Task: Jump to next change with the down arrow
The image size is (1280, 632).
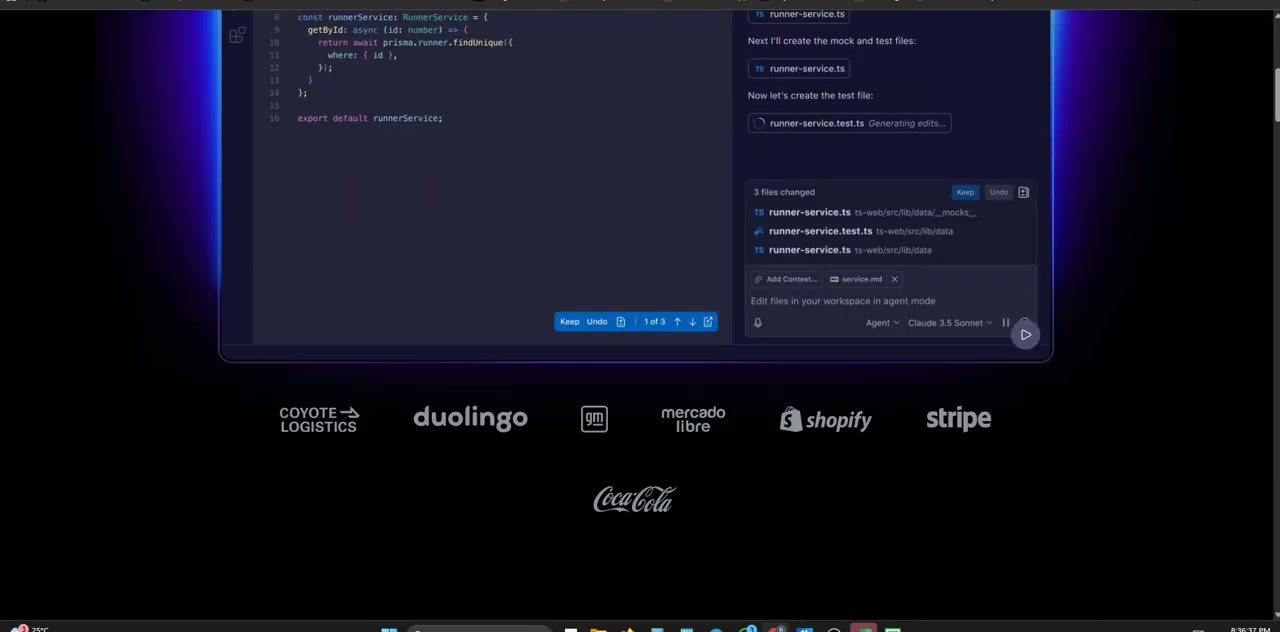Action: (693, 321)
